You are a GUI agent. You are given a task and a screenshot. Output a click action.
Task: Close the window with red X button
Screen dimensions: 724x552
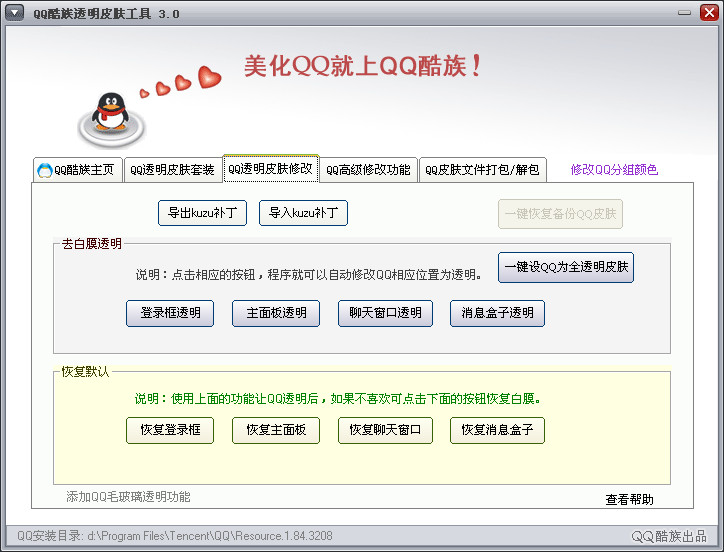tap(709, 12)
